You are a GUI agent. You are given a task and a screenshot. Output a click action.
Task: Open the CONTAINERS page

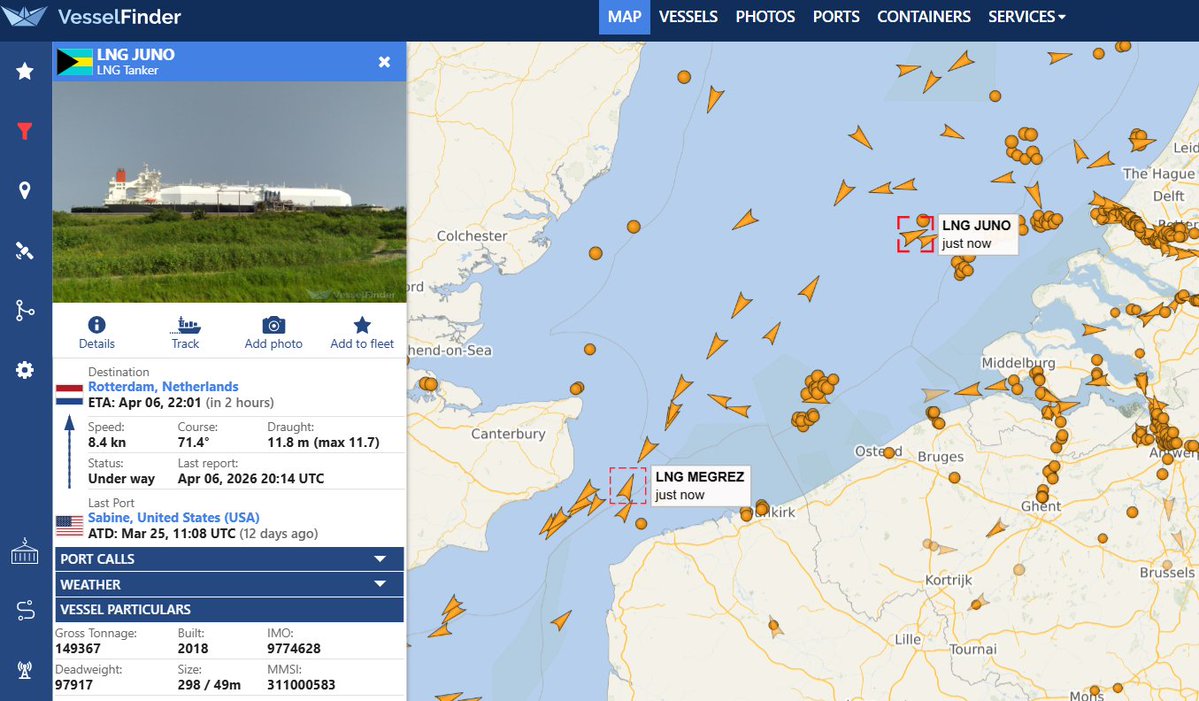pyautogui.click(x=924, y=16)
